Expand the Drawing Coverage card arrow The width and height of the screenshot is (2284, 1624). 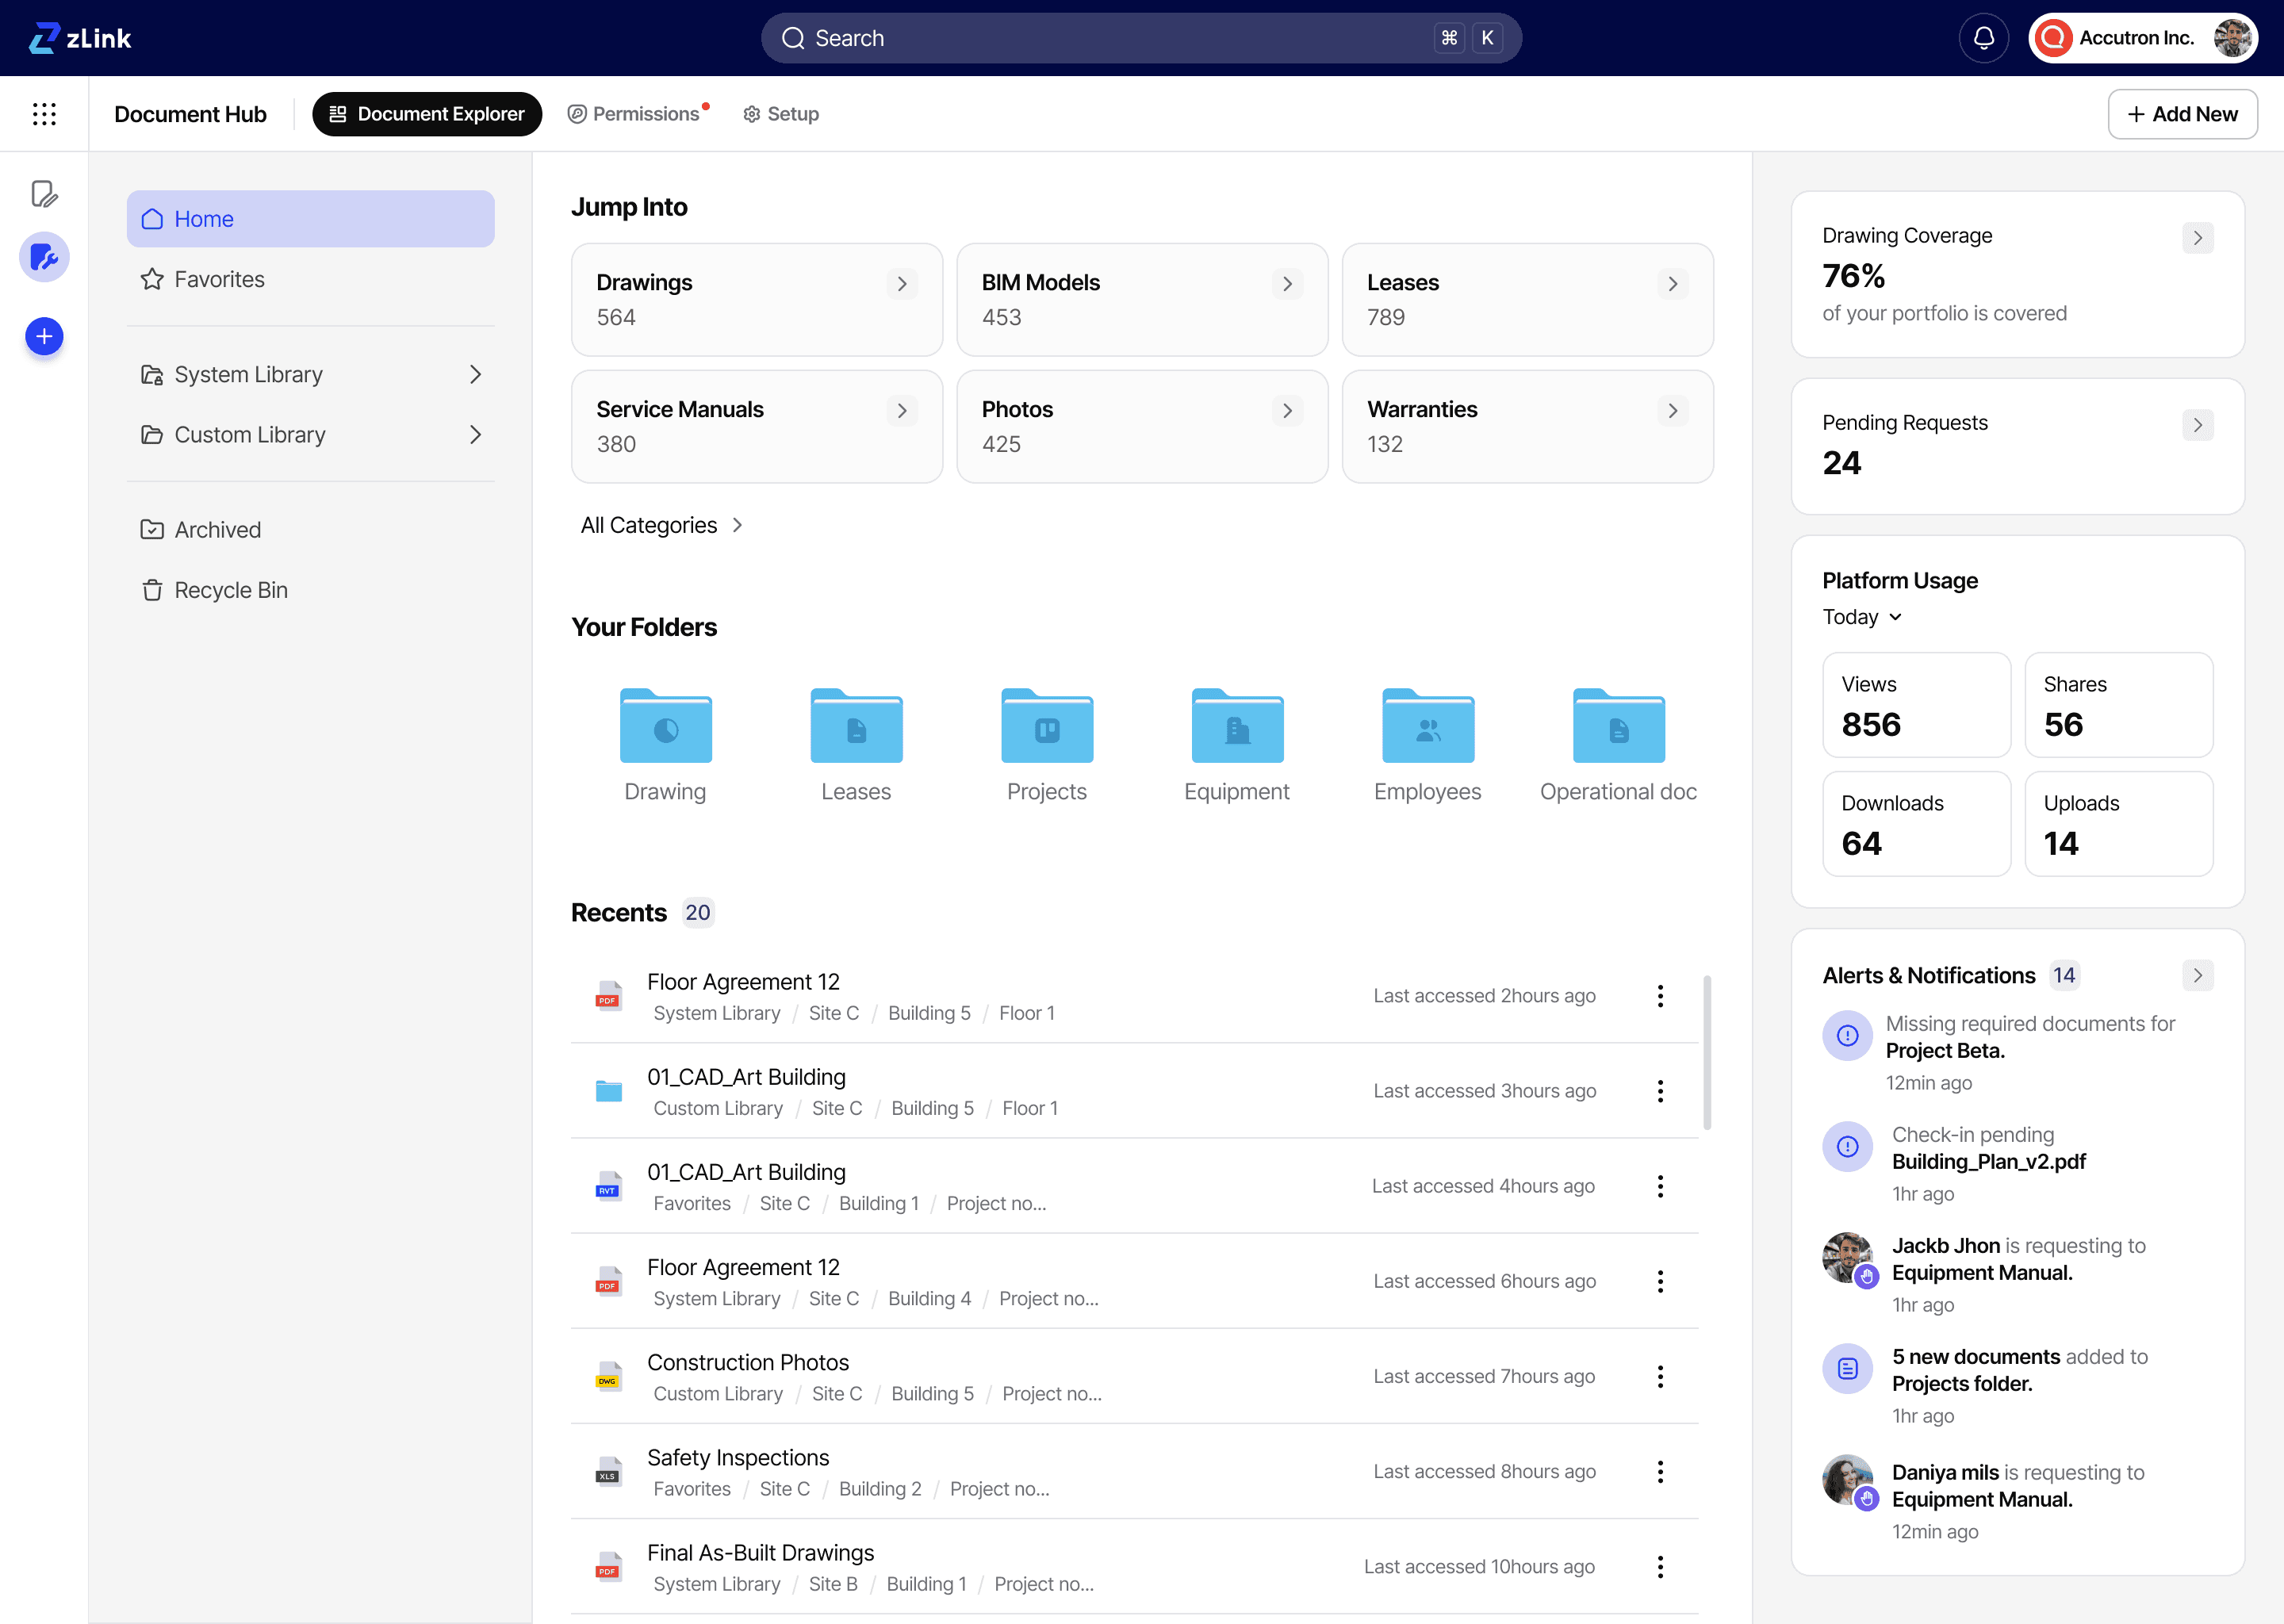point(2197,238)
